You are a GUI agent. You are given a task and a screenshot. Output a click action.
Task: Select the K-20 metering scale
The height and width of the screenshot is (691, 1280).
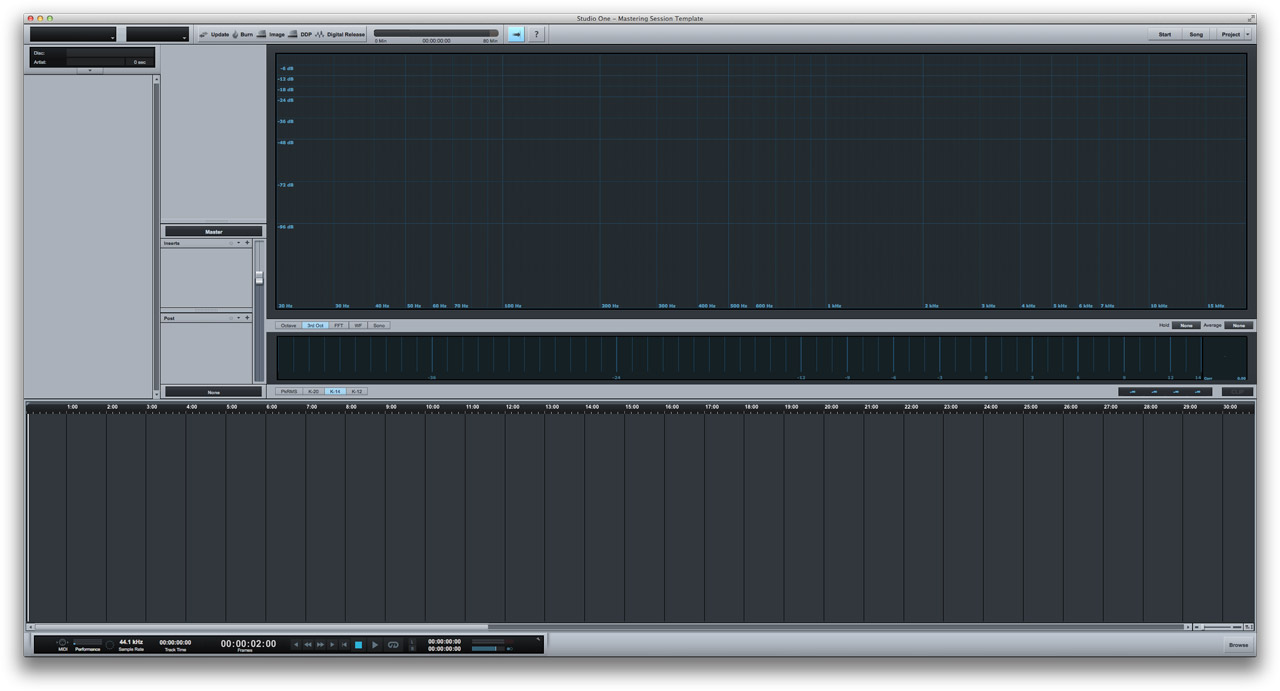coord(313,391)
